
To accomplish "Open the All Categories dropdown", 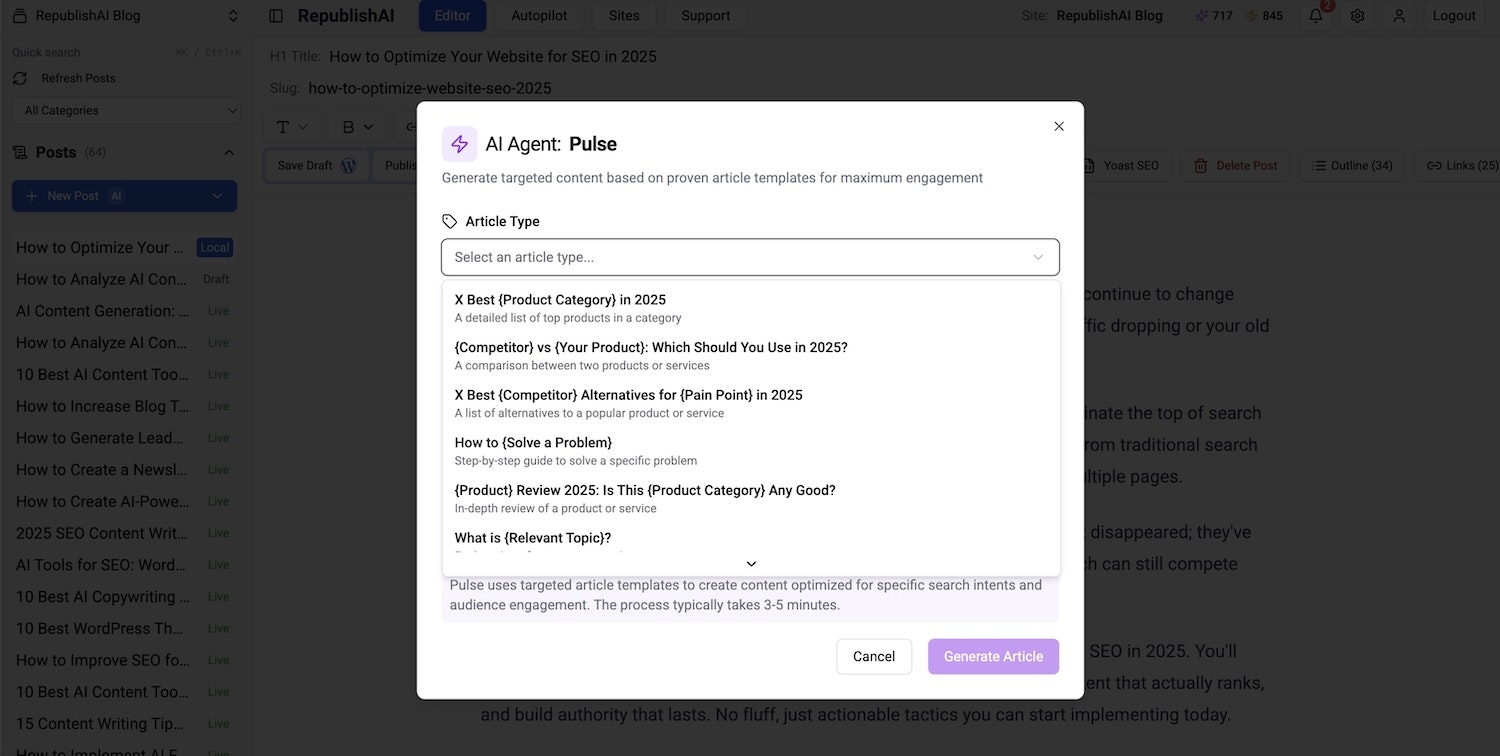I will point(126,110).
